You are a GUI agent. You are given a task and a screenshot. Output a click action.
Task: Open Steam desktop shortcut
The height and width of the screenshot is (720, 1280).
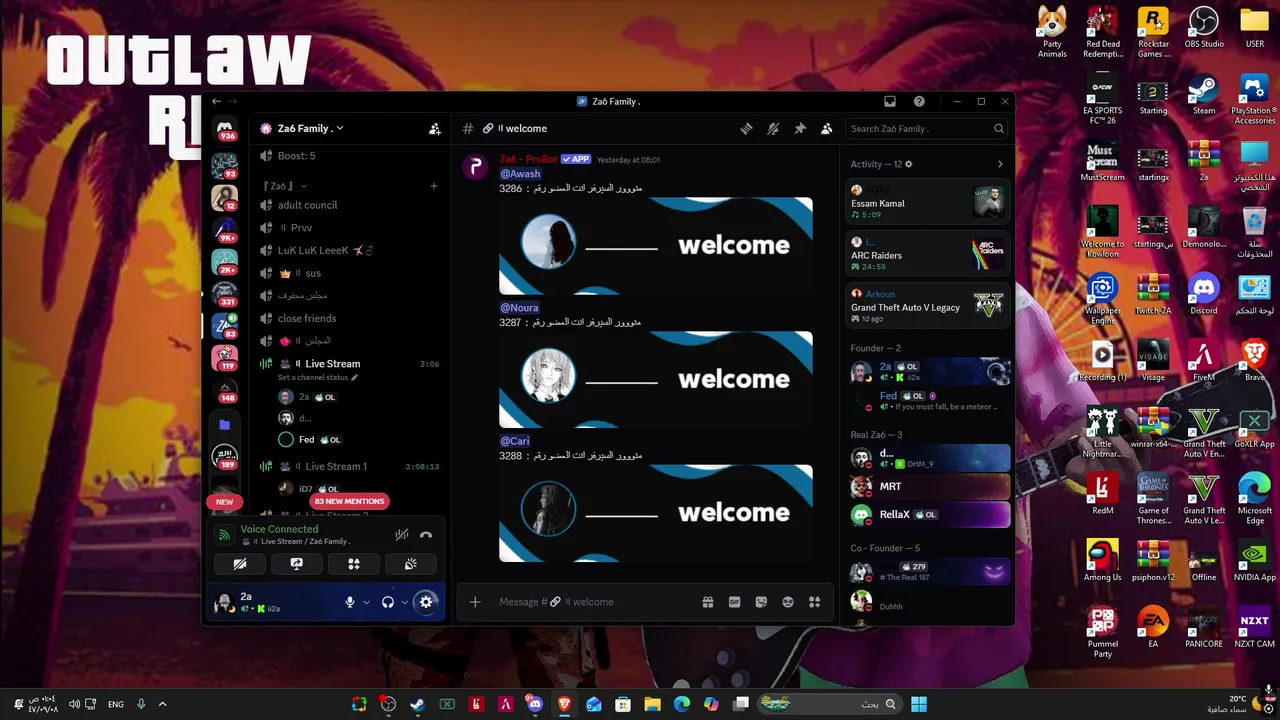pos(1203,95)
